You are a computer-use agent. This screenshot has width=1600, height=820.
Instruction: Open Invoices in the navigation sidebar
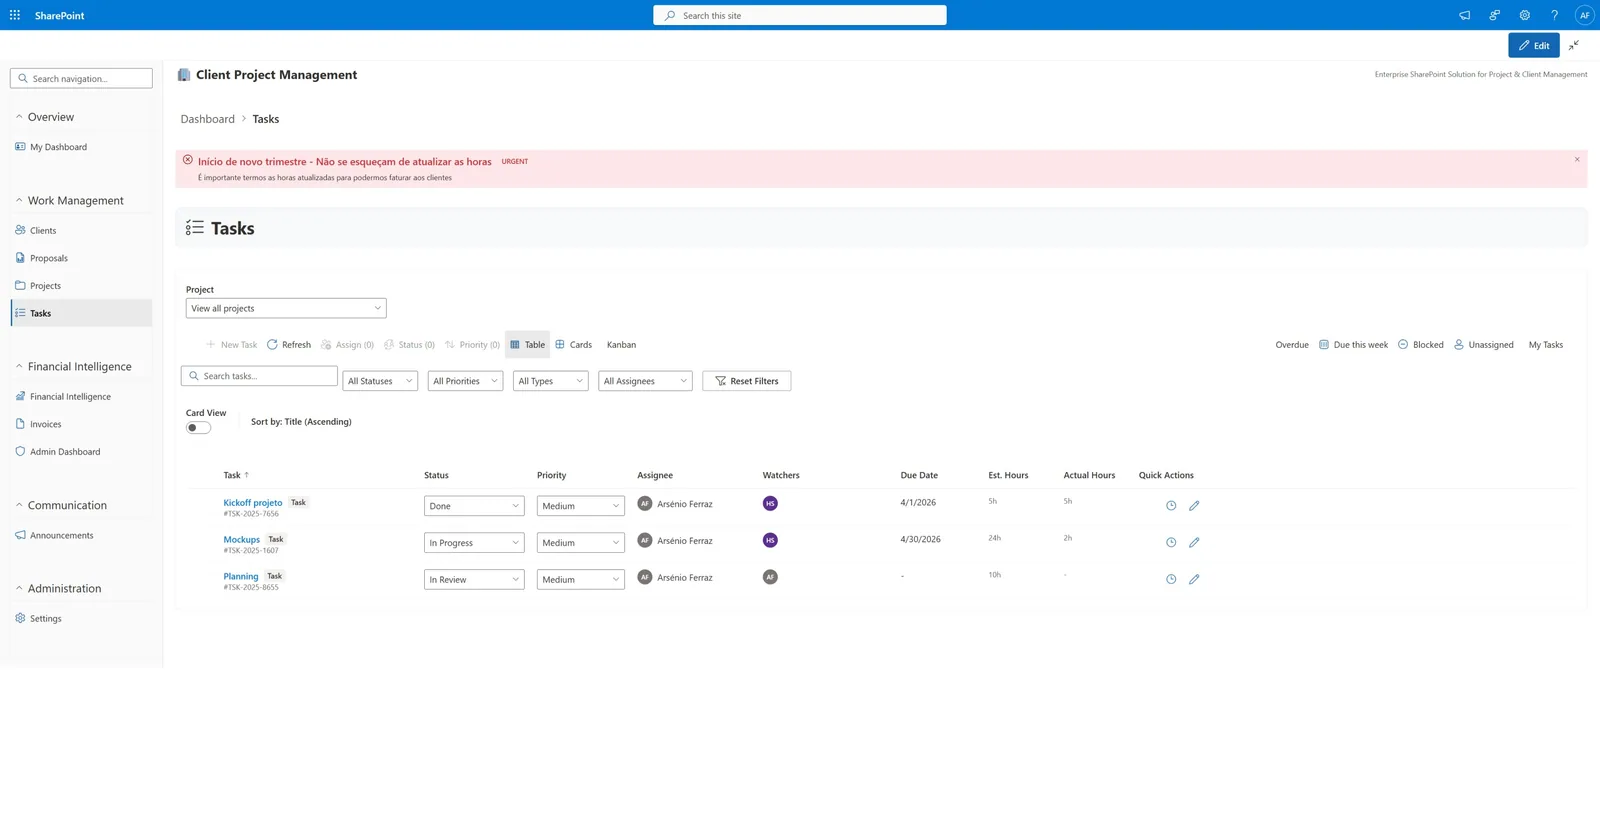pyautogui.click(x=45, y=424)
